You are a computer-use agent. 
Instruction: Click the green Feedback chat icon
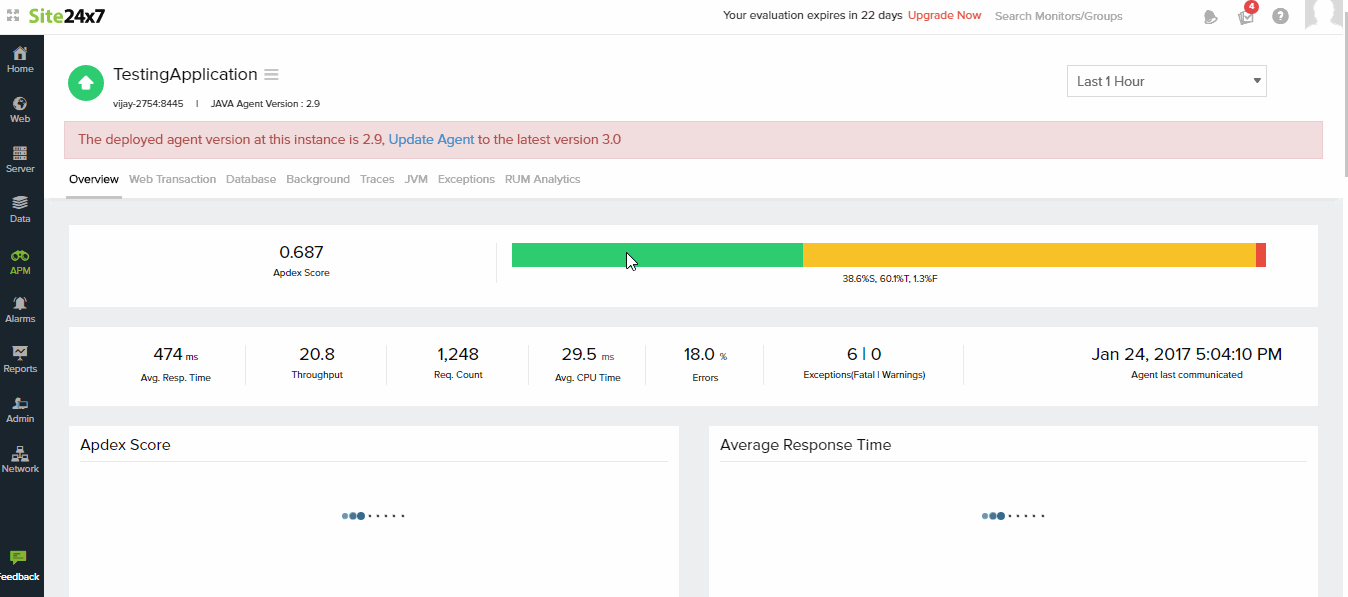pyautogui.click(x=18, y=559)
